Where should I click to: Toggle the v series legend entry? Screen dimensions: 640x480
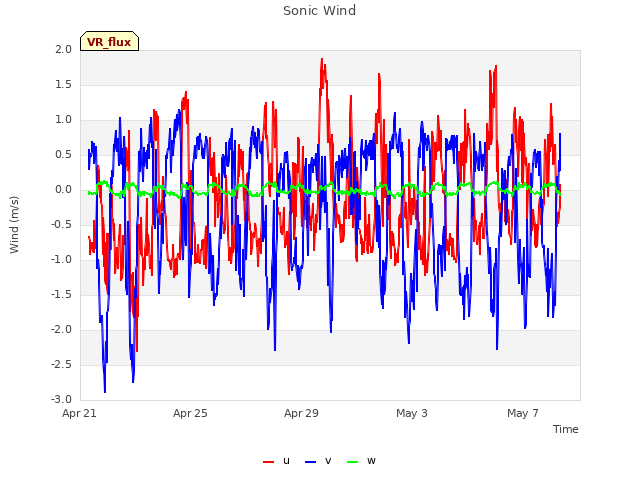coord(318,461)
